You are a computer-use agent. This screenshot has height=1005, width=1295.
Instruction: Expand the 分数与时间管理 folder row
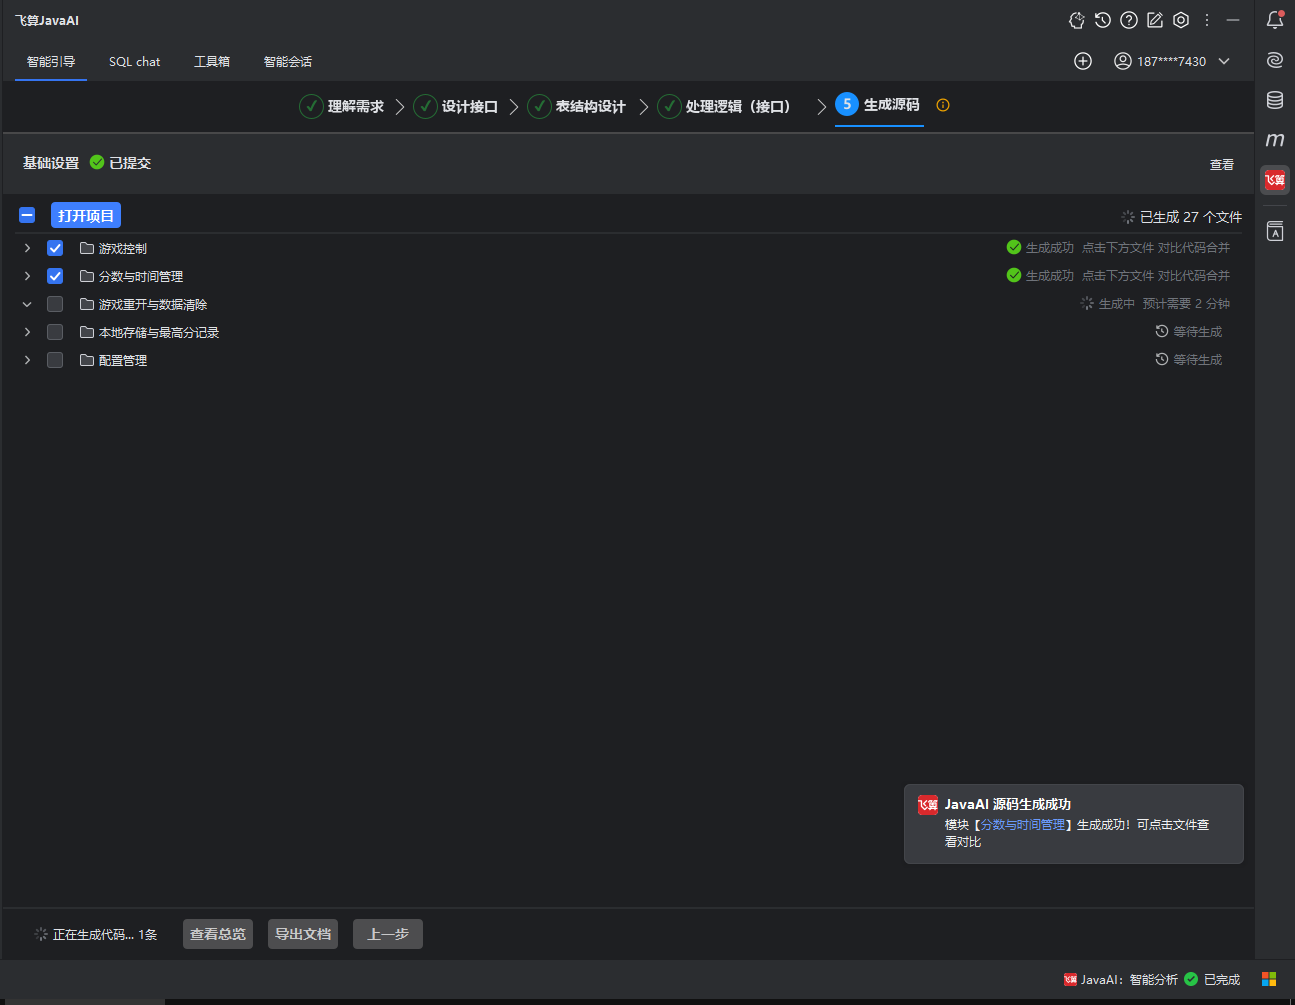pos(27,276)
